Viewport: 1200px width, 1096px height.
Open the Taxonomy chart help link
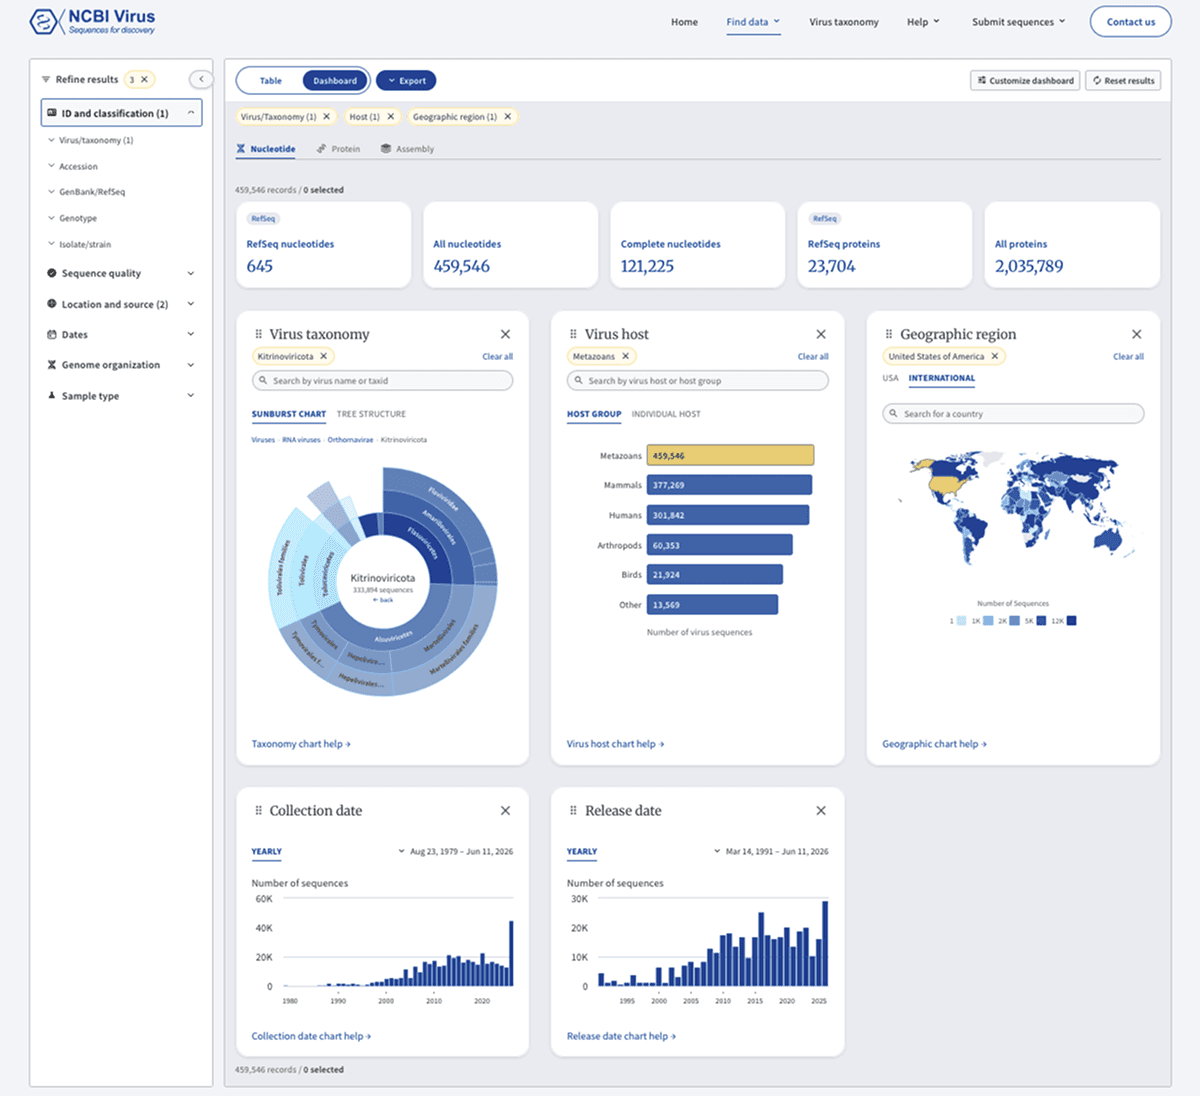click(x=301, y=744)
